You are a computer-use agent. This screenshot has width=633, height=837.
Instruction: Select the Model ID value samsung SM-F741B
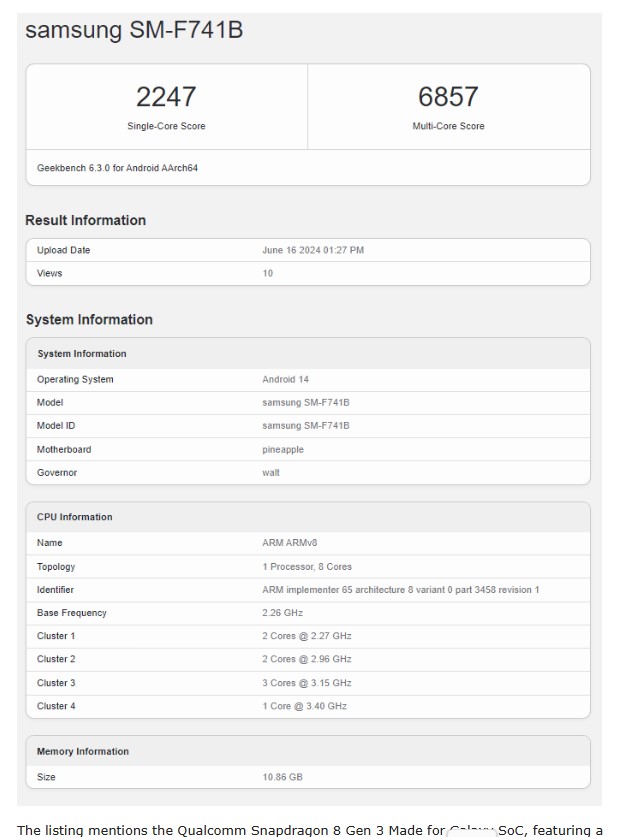tap(306, 425)
